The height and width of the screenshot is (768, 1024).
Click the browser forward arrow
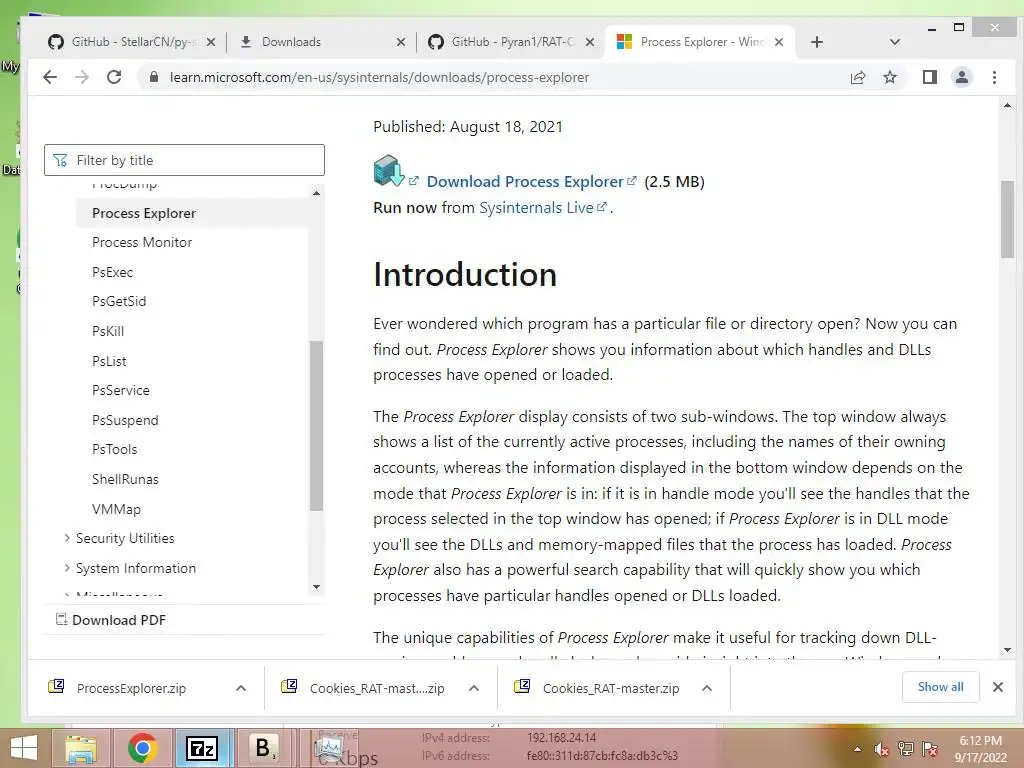(82, 77)
